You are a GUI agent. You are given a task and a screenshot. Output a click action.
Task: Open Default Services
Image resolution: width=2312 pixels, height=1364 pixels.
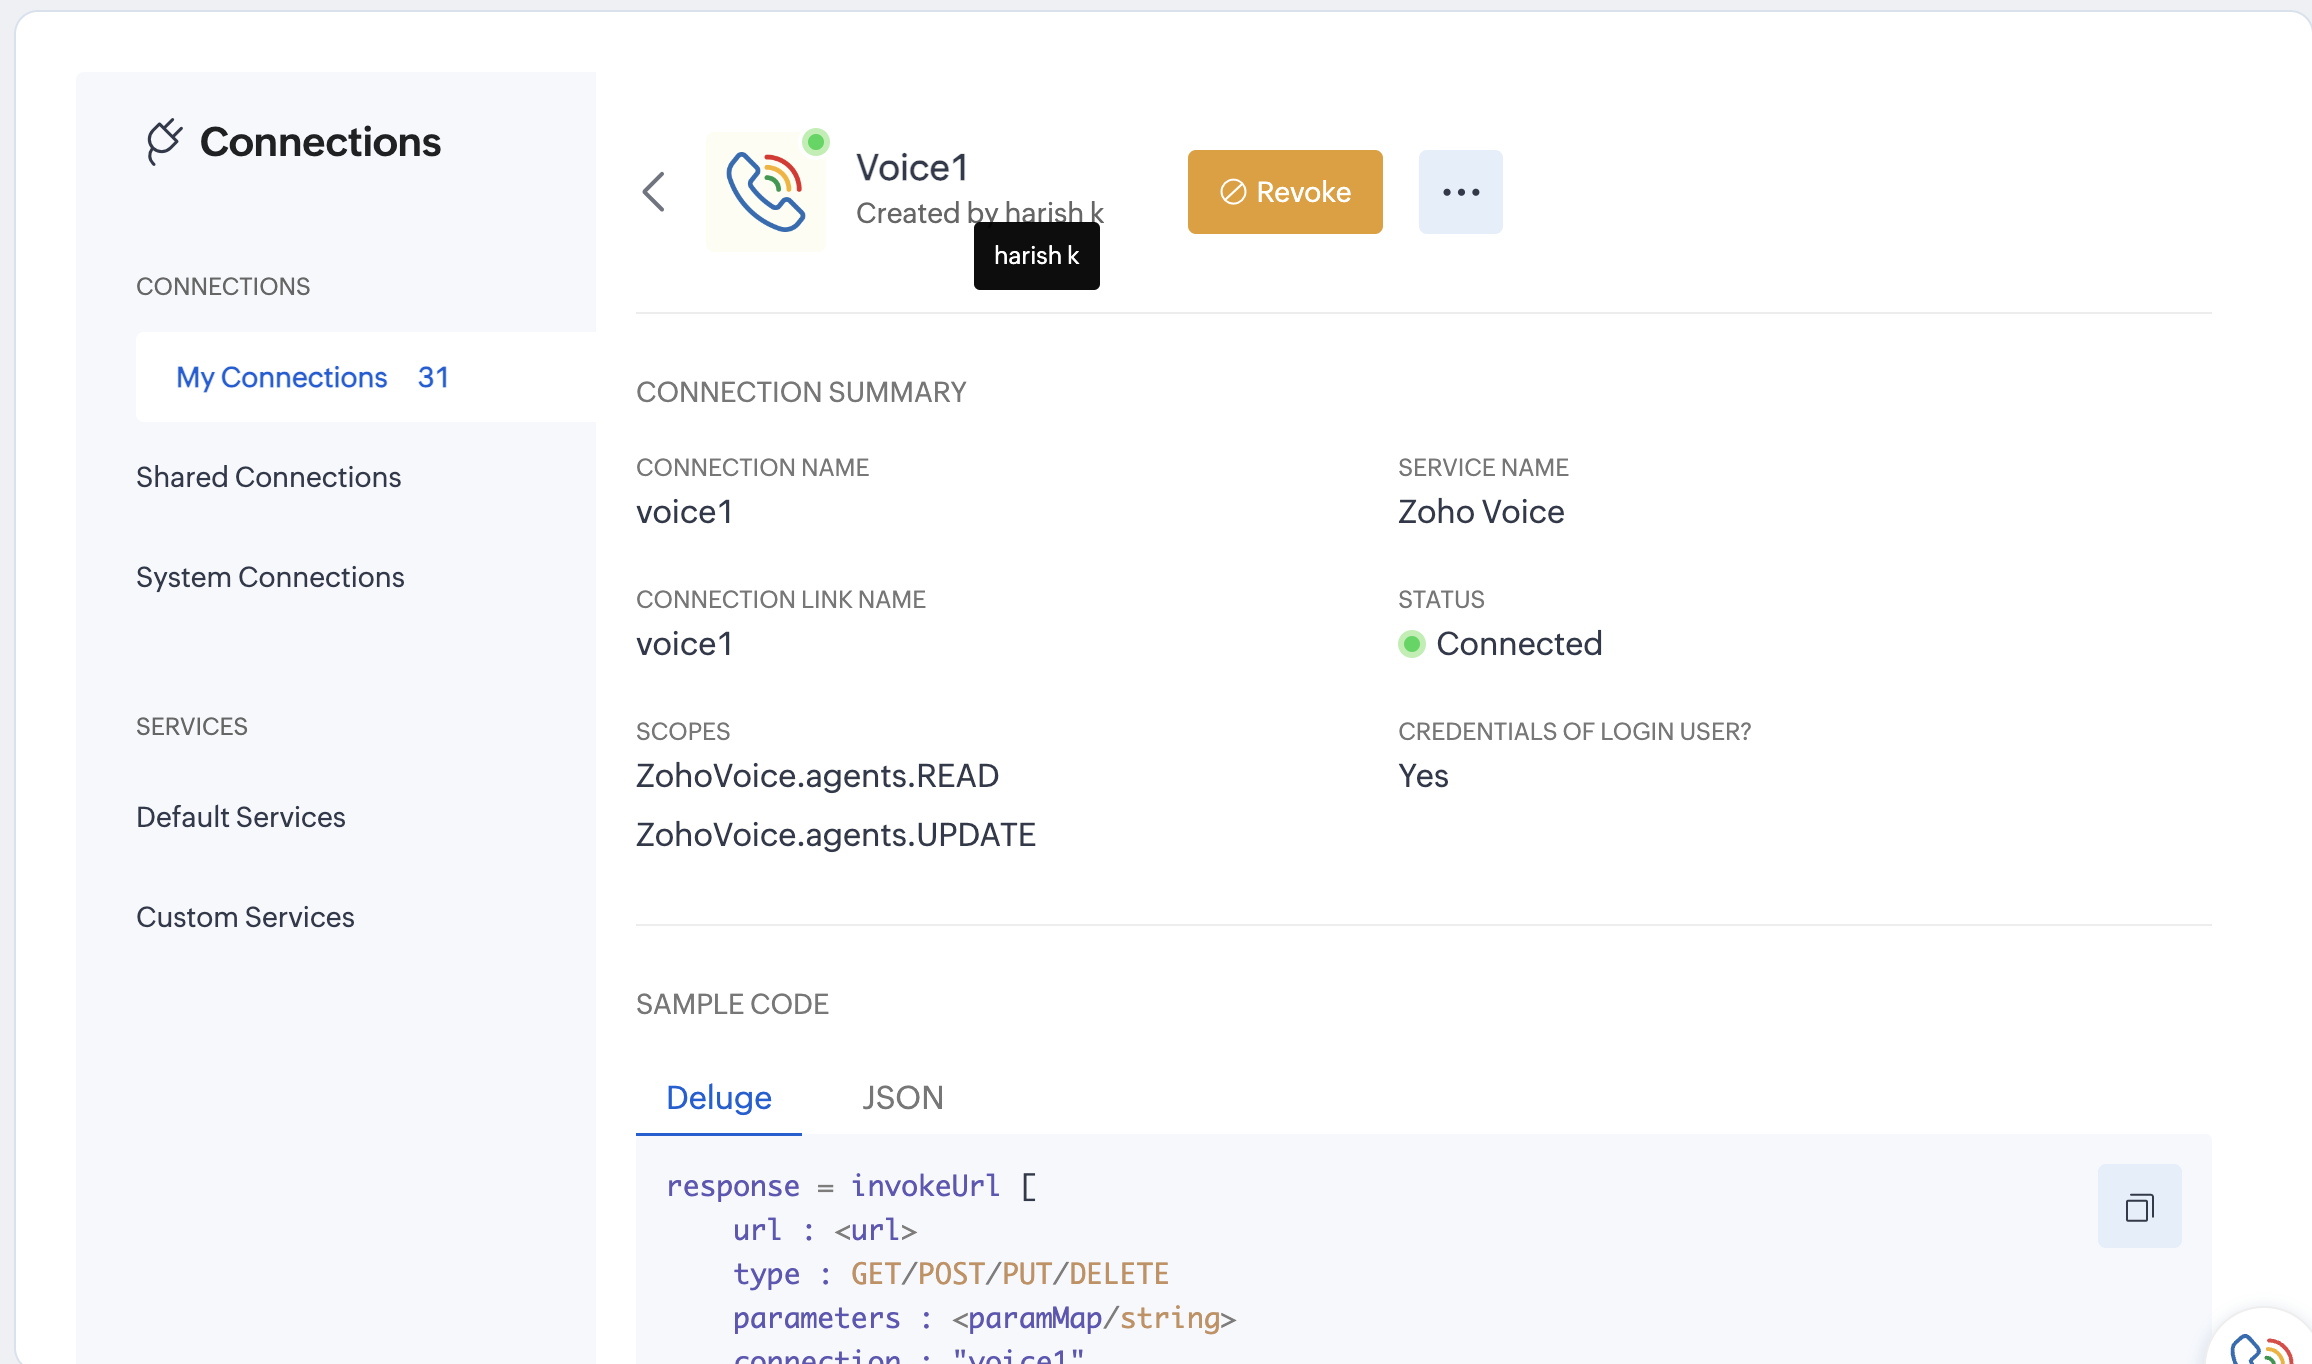point(240,817)
